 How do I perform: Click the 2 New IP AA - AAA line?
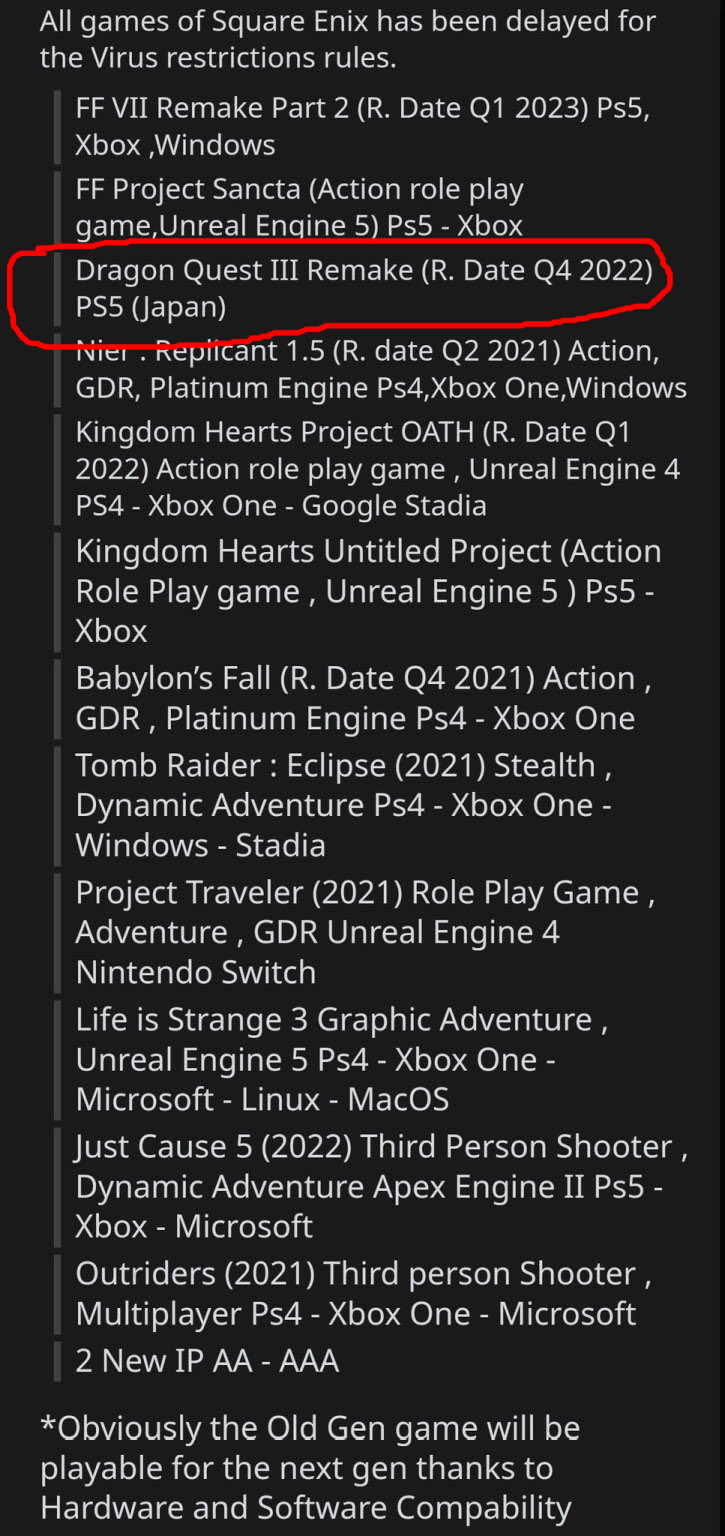pos(208,1361)
